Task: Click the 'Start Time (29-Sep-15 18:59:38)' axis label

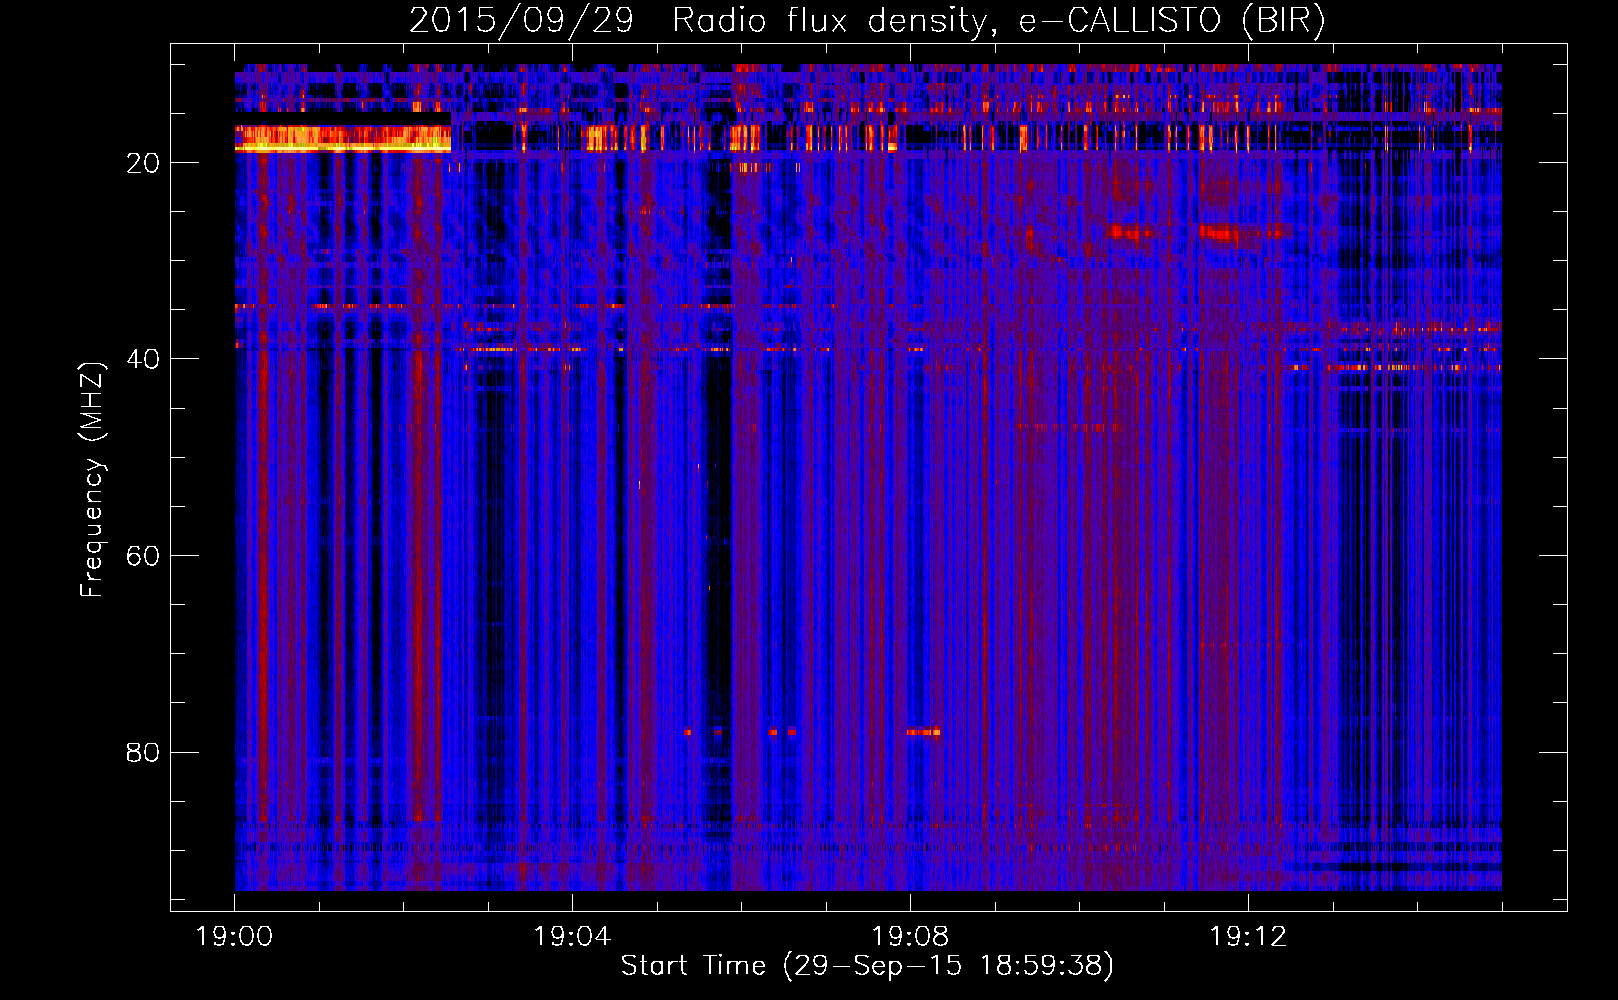Action: point(867,966)
